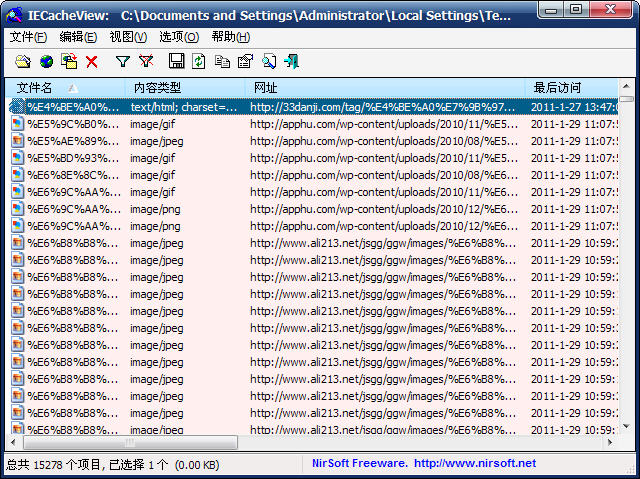Screen dimensions: 640x479
Task: Sort by the 文件名 column header
Action: [x=65, y=87]
